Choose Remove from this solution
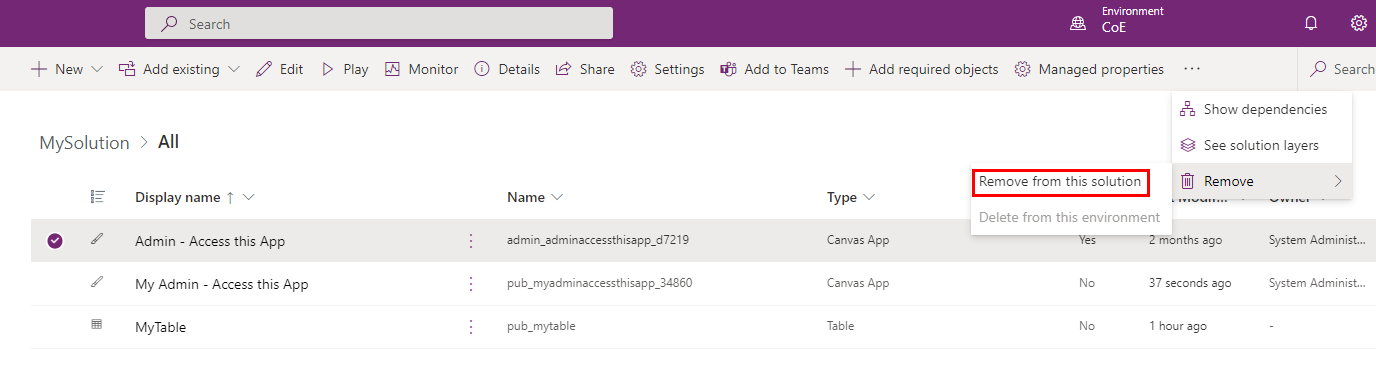Viewport: 1376px width, 370px height. (x=1060, y=182)
